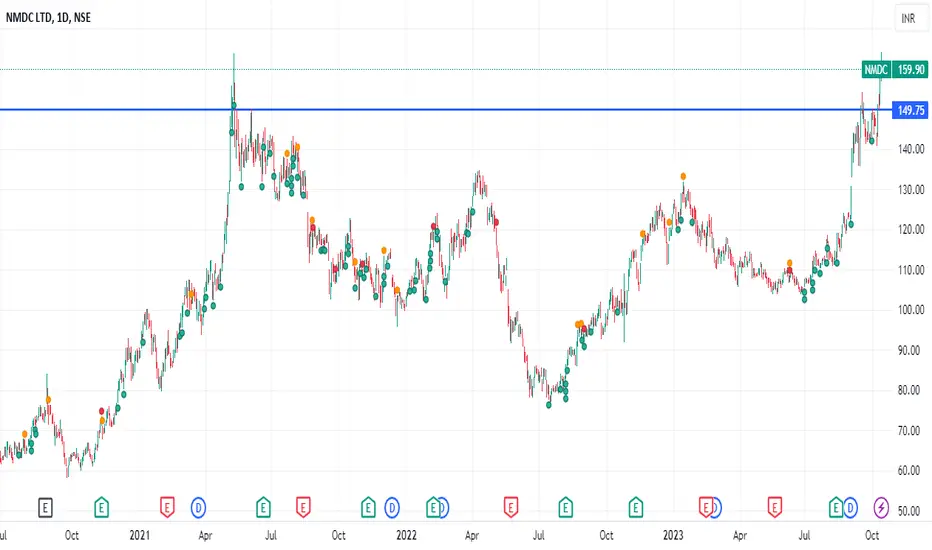This screenshot has height=550, width=932.
Task: Click the Oct label left of 2022
Action: [339, 535]
